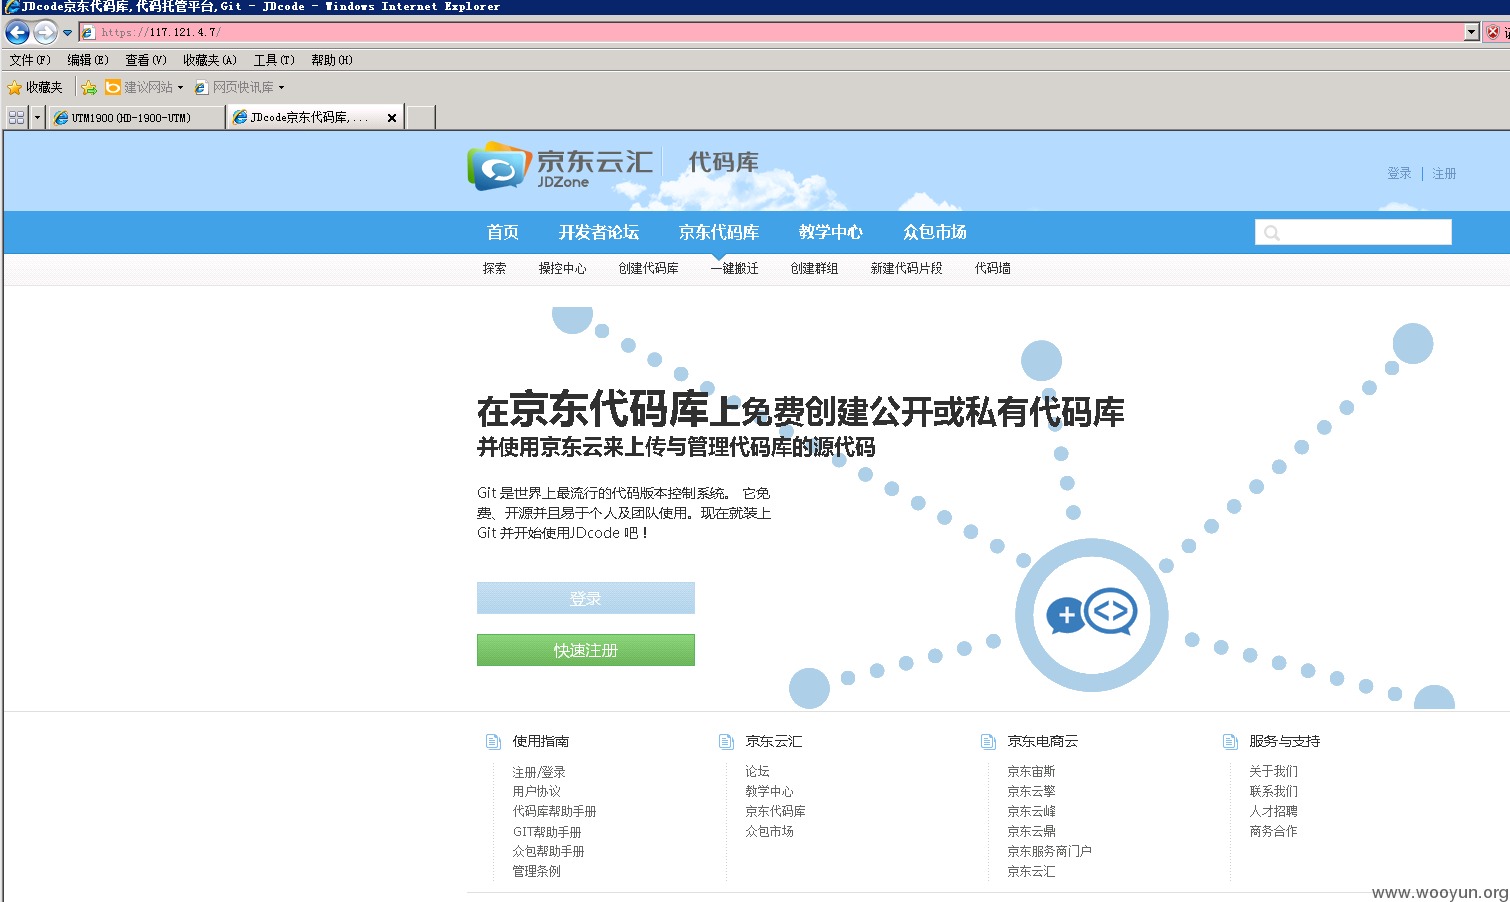Click the top-right 登录 link
Image resolution: width=1510 pixels, height=902 pixels.
[x=1399, y=173]
